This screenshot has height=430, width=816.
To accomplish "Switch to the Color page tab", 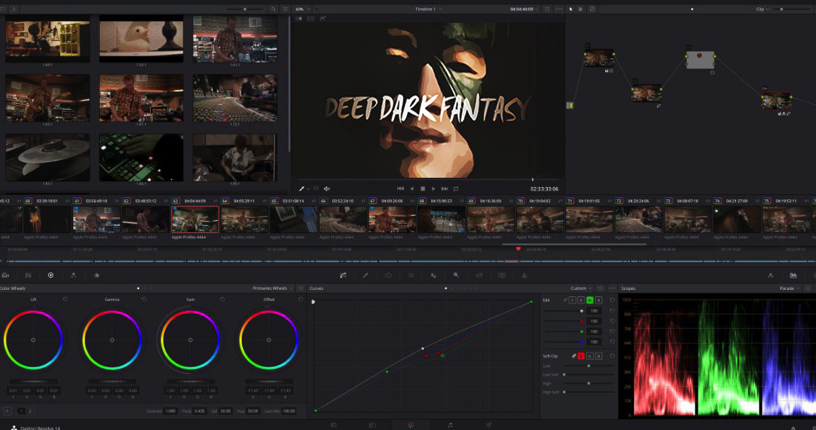I will point(411,425).
